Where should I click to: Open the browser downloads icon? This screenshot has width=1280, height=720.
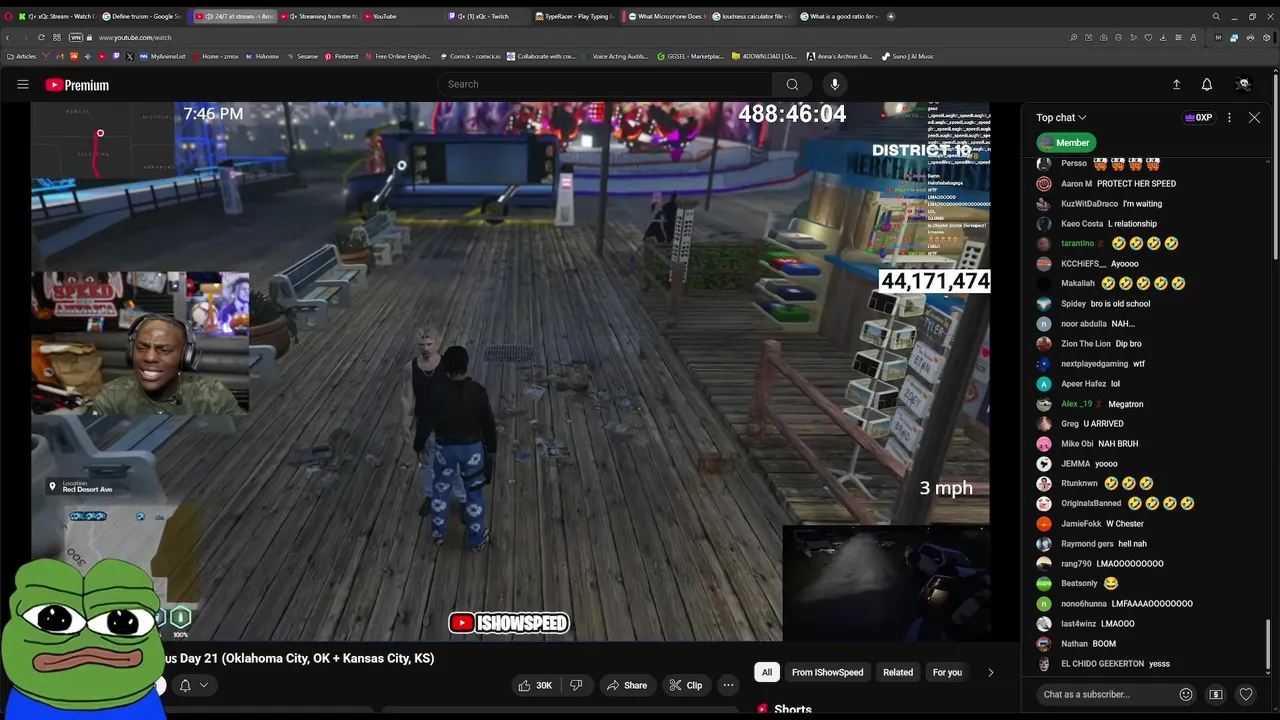pyautogui.click(x=1163, y=37)
